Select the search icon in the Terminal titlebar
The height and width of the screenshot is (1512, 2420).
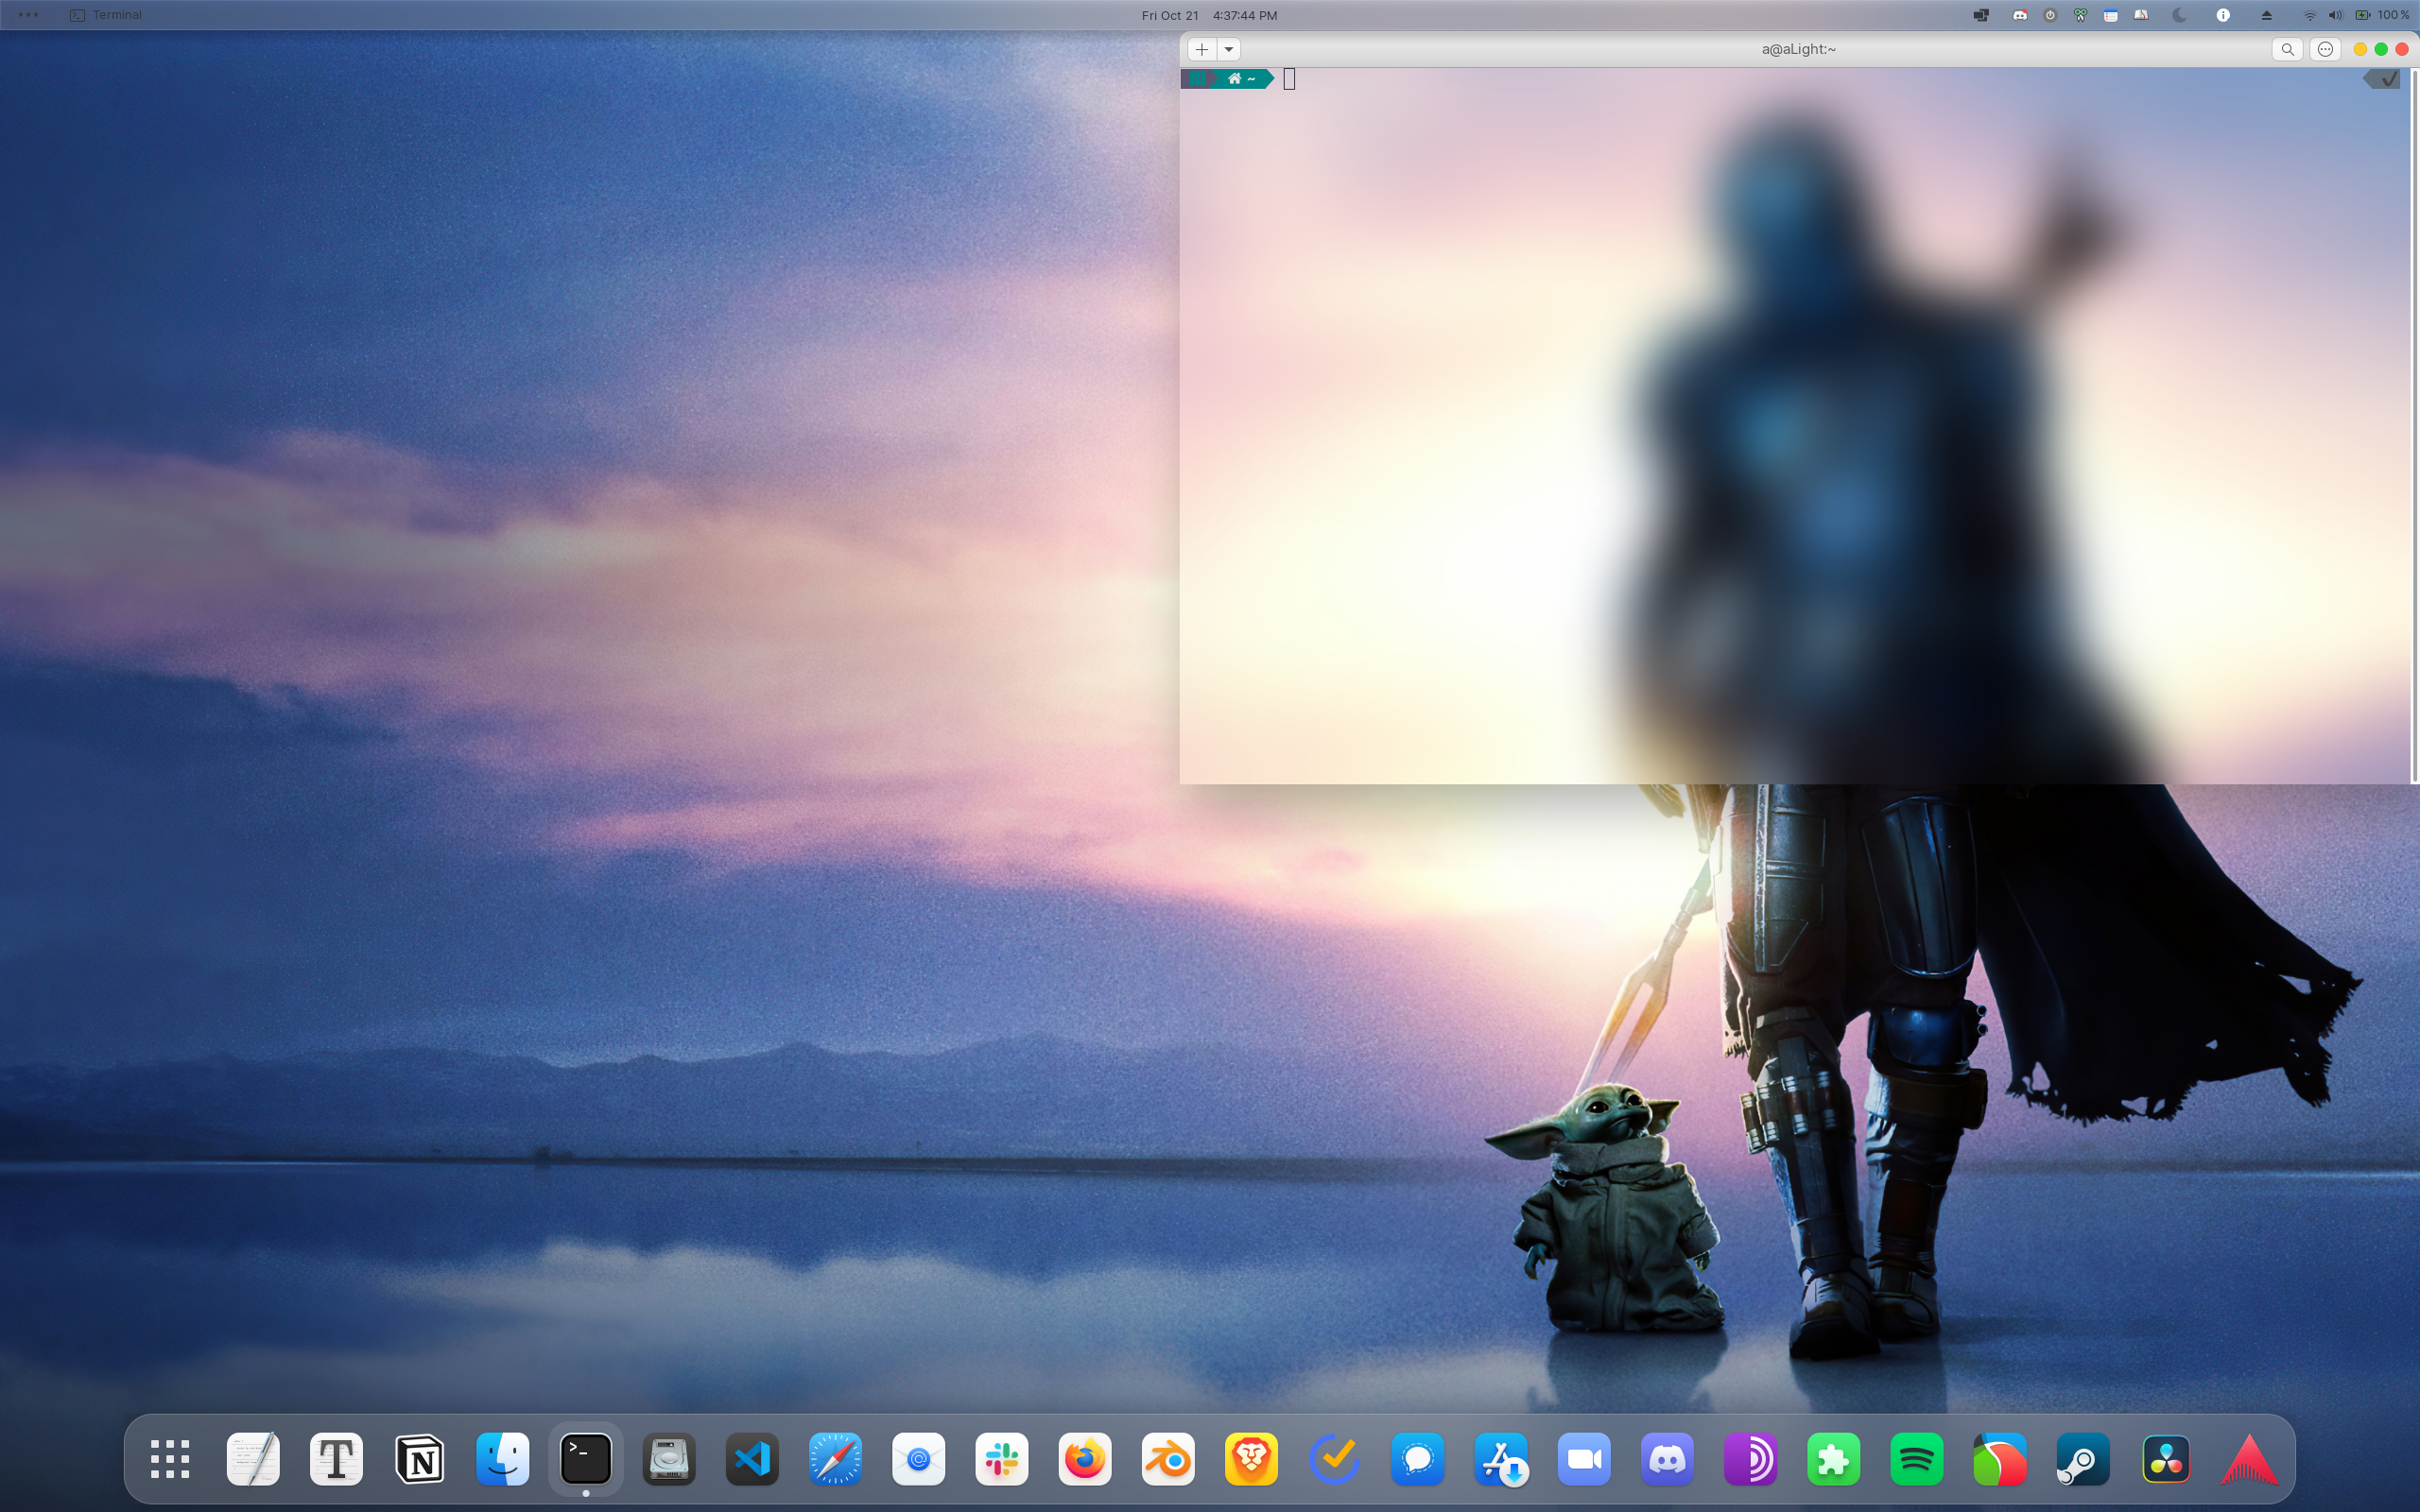[x=2288, y=48]
